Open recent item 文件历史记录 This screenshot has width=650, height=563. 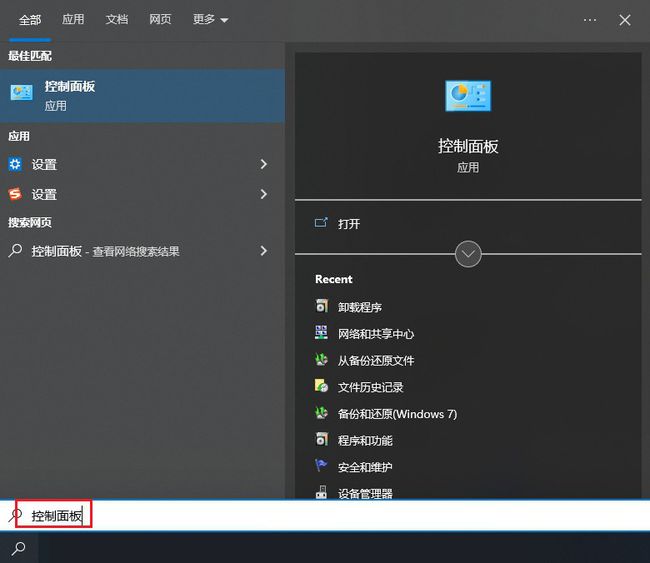pyautogui.click(x=370, y=387)
